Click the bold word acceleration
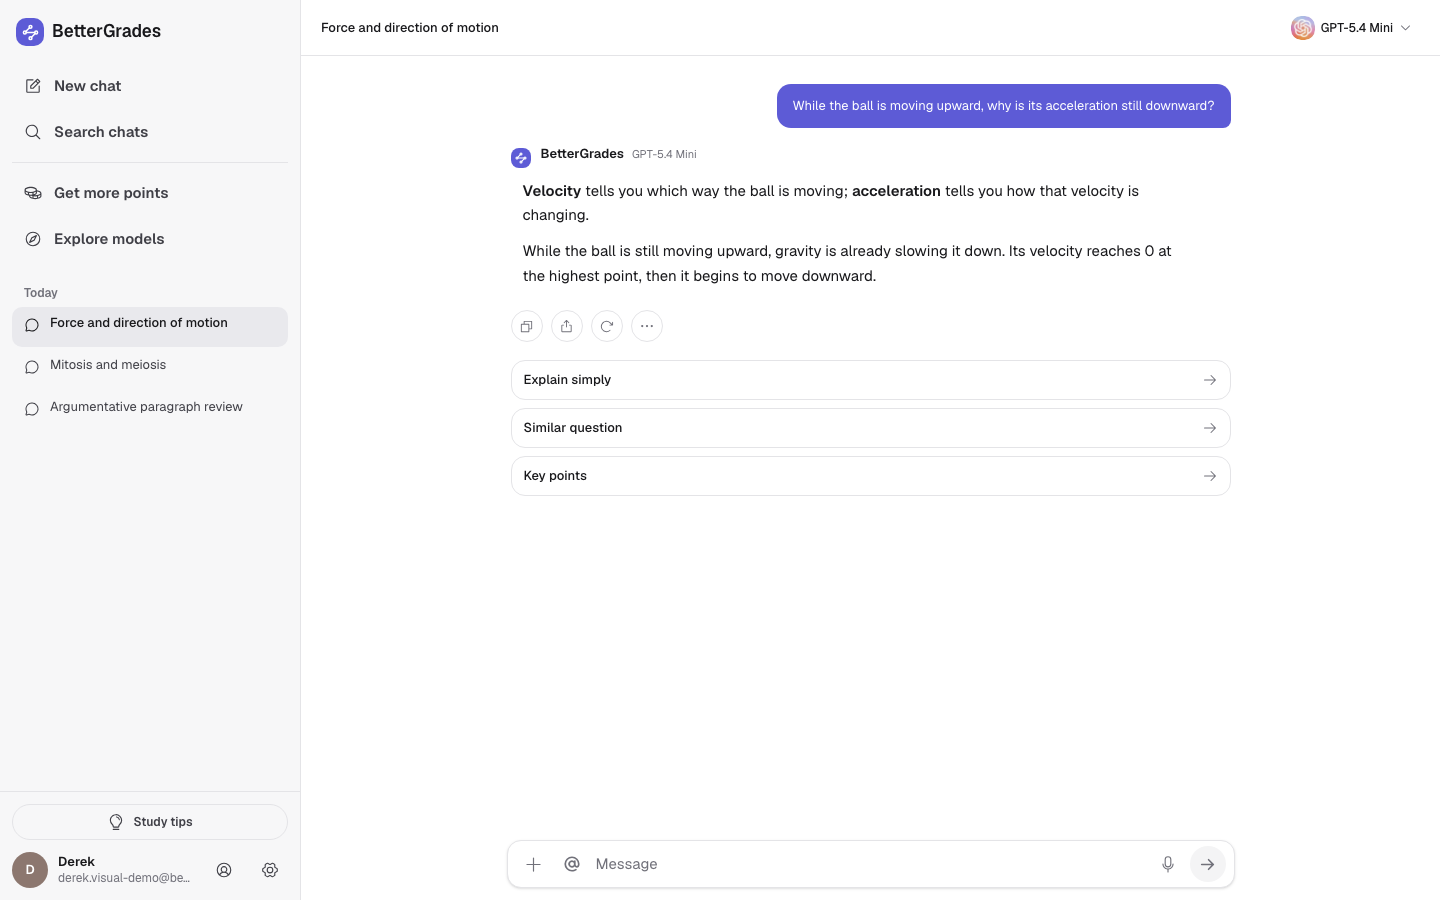 [x=896, y=191]
